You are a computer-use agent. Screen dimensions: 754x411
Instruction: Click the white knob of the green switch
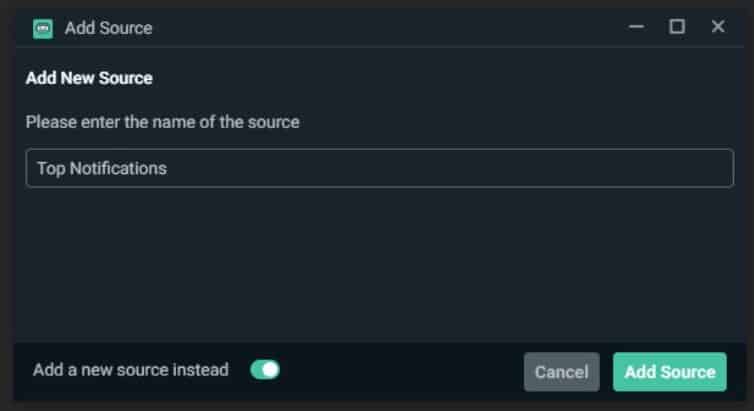[271, 370]
